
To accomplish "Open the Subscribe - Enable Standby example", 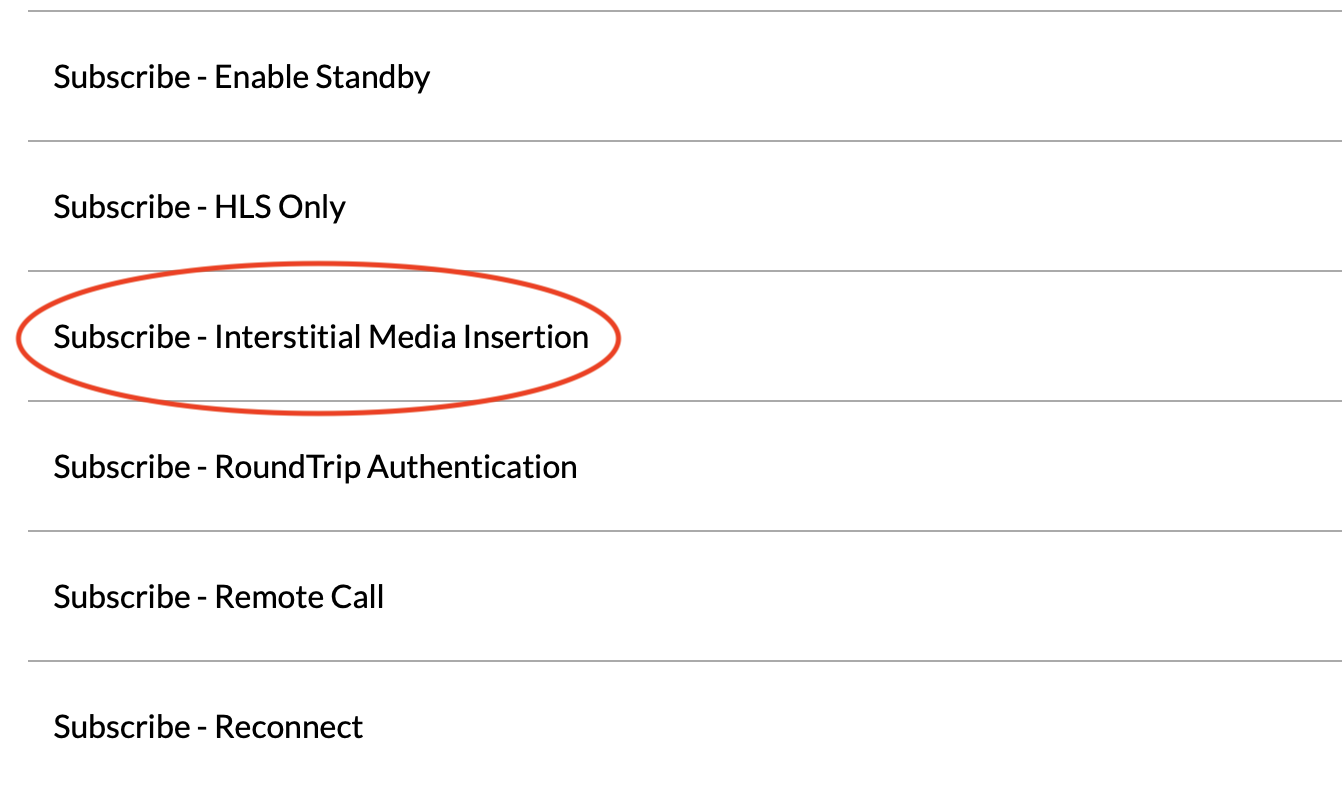I will 685,76.
